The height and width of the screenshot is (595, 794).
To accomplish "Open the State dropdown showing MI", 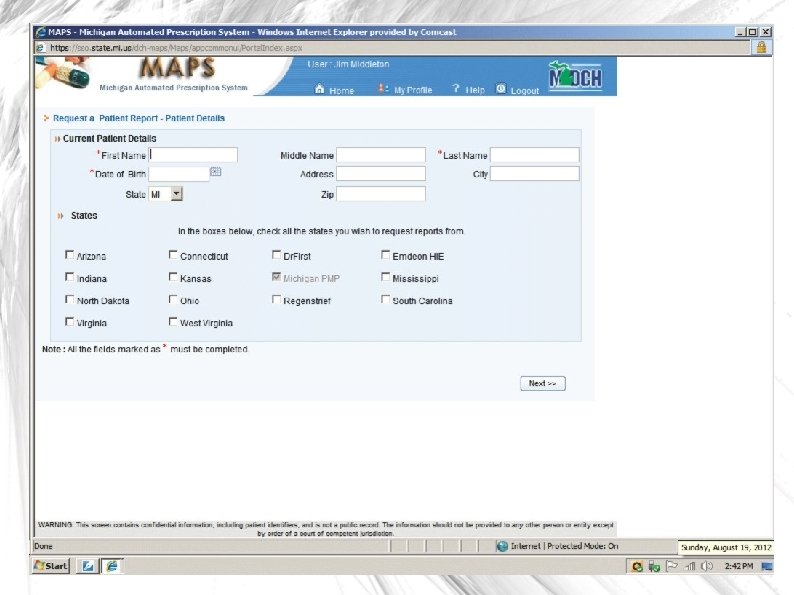I will point(166,194).
